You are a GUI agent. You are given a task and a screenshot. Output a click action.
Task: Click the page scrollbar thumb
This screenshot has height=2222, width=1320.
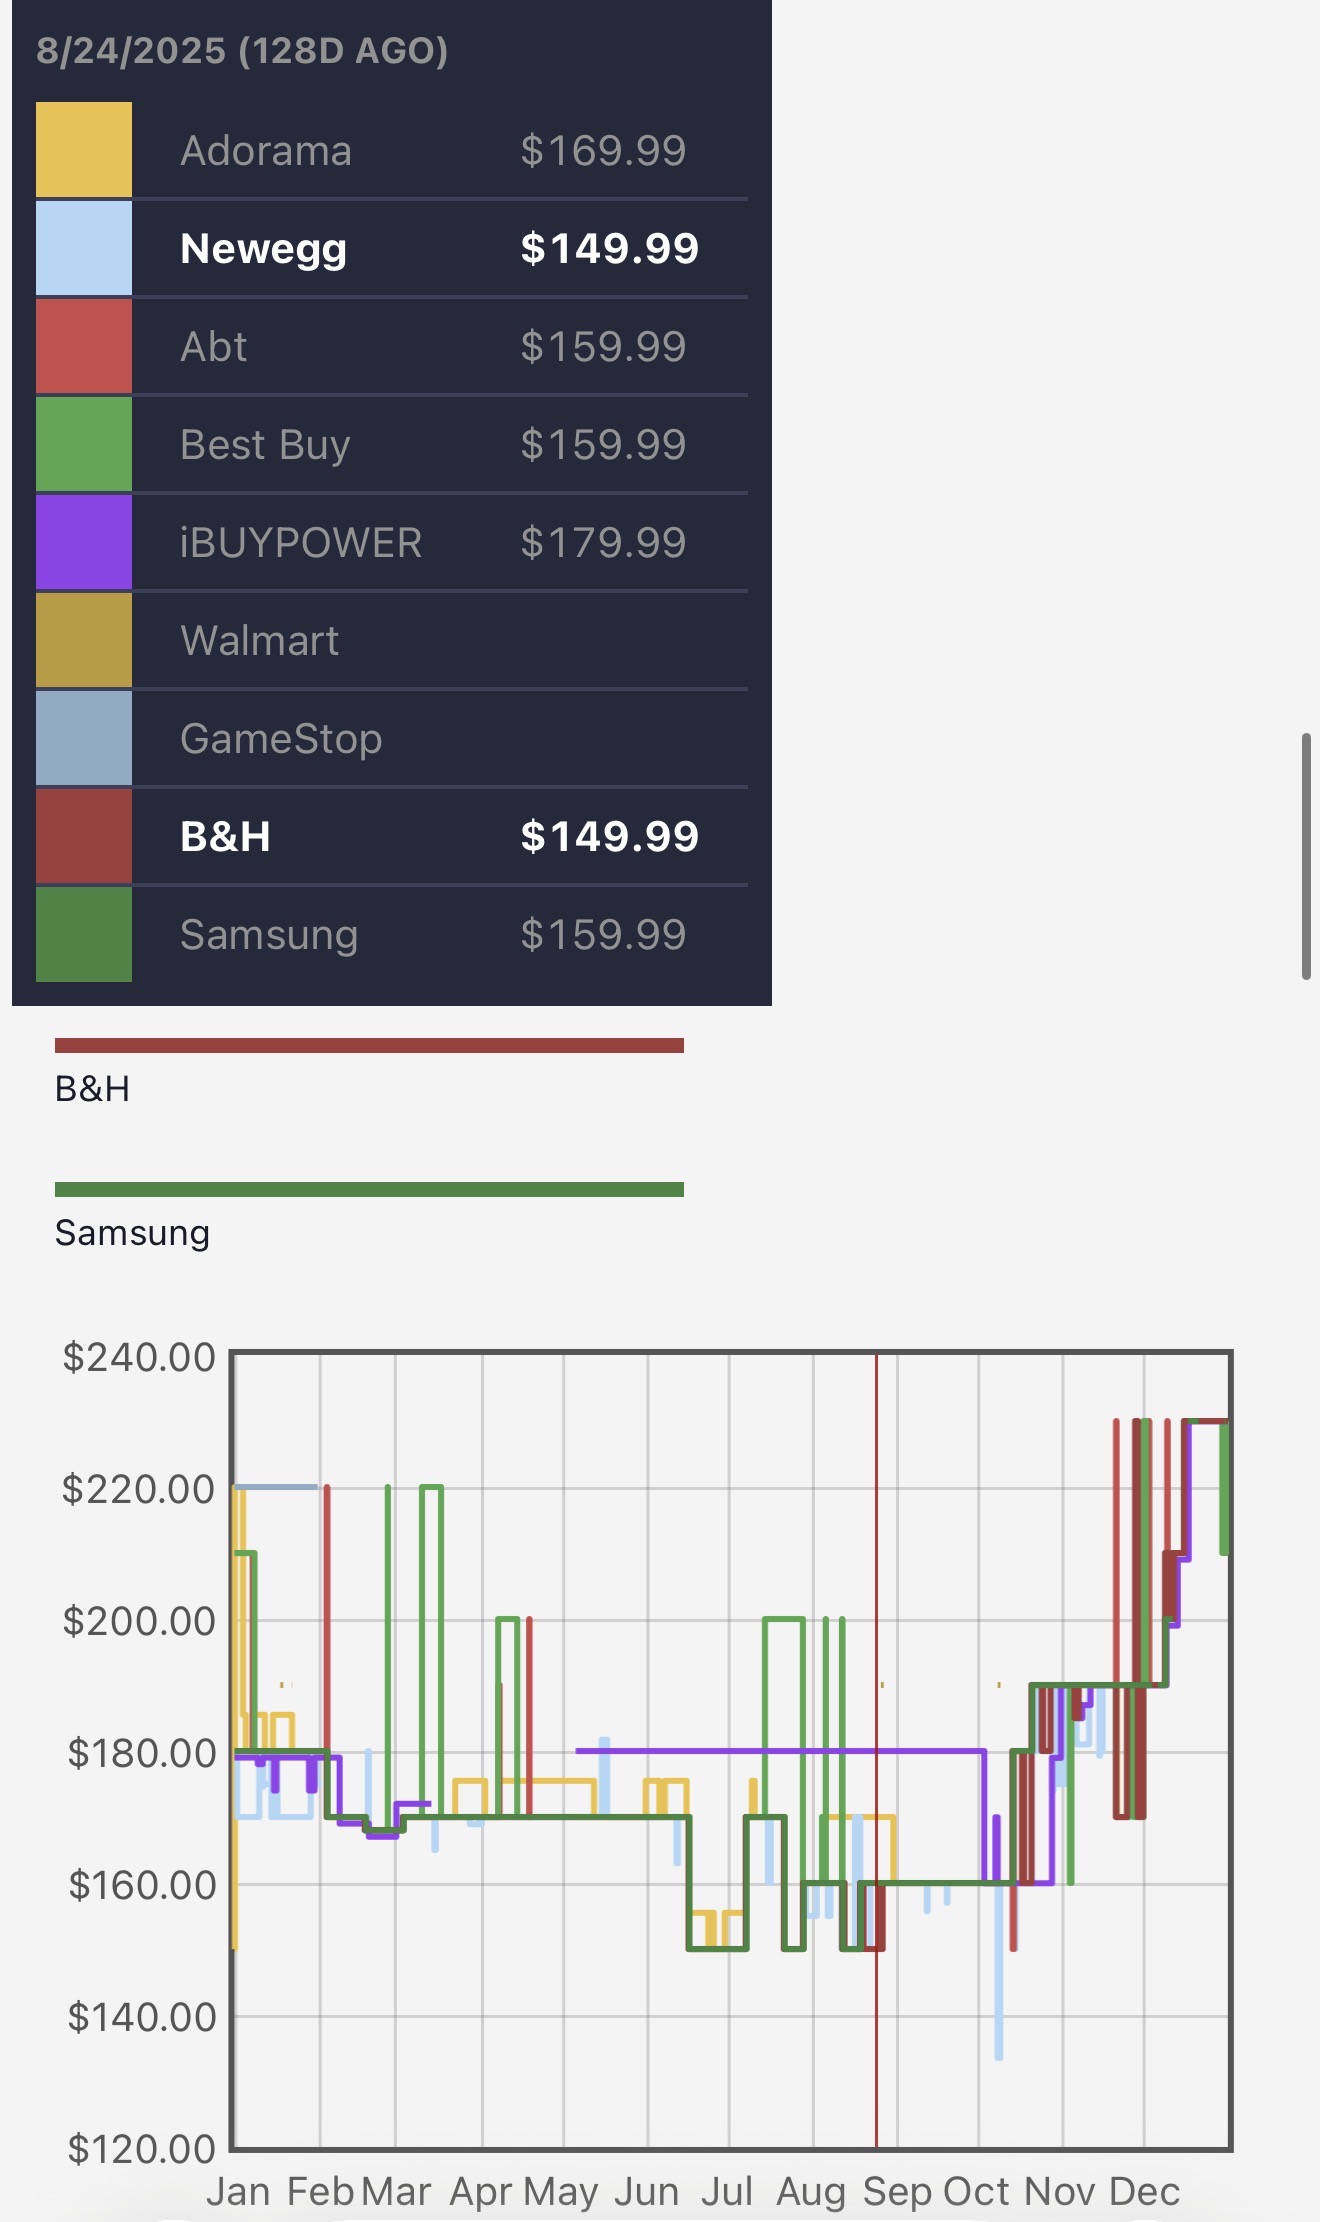[x=1306, y=857]
